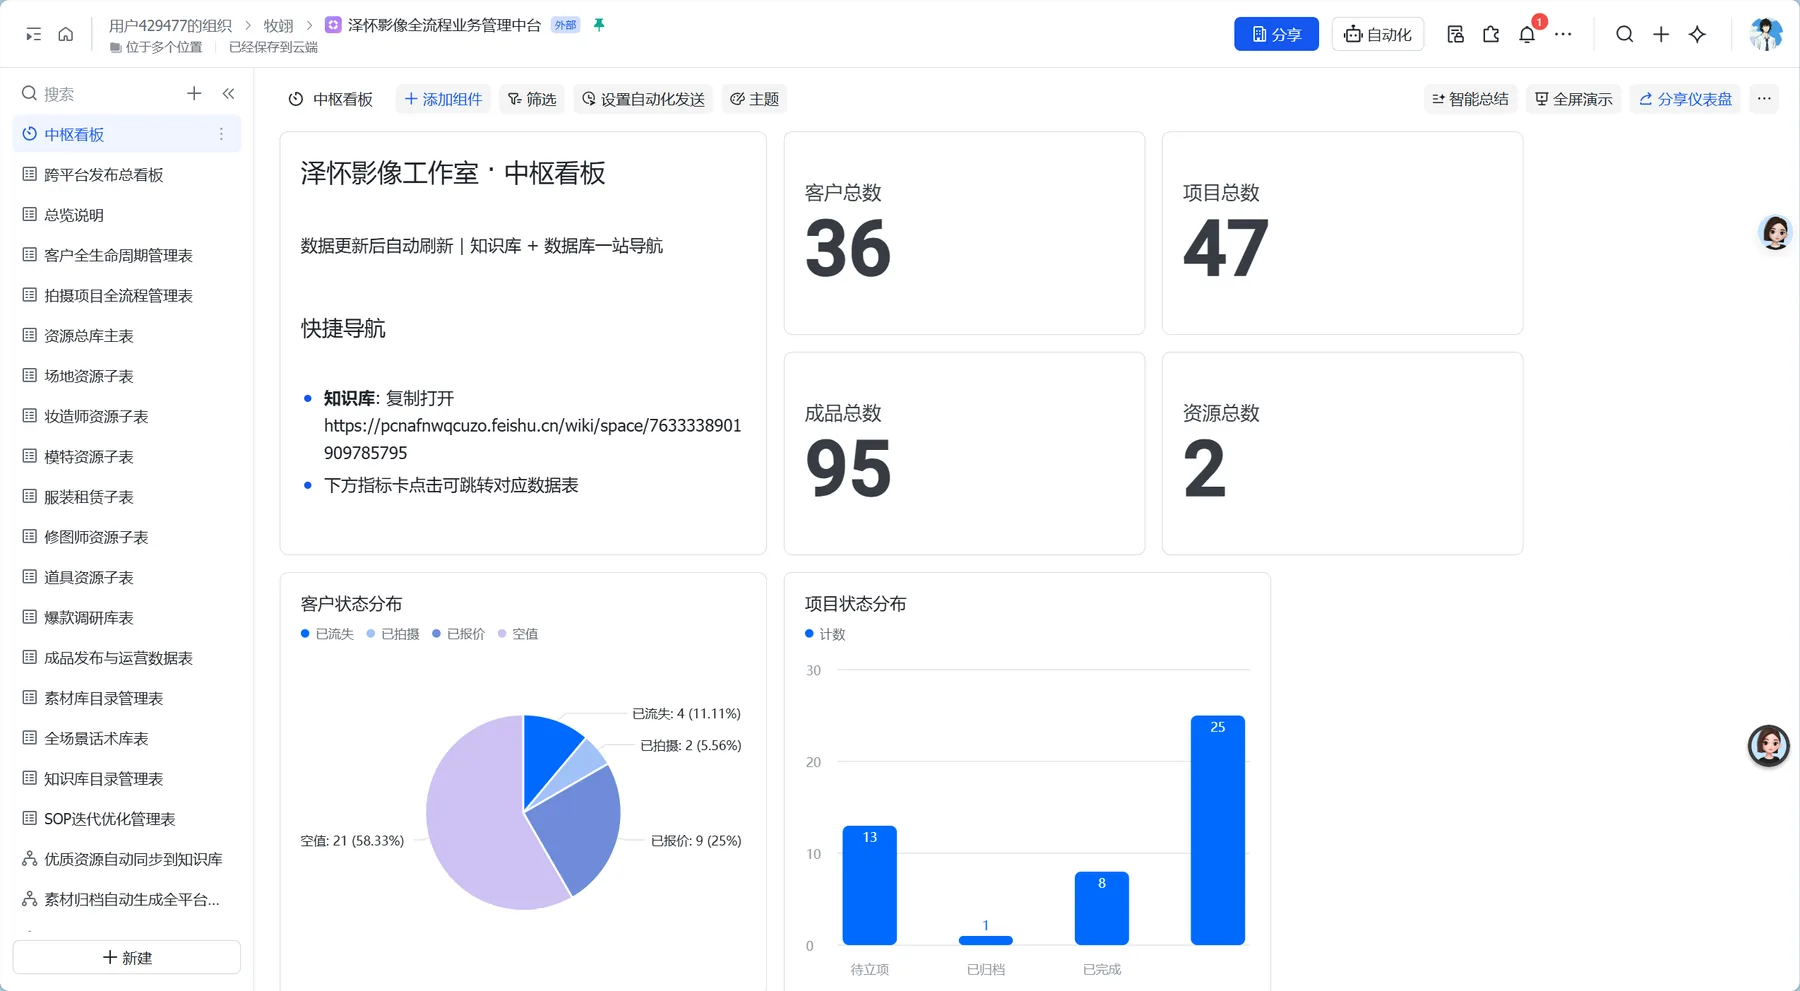Open the AI sparkle icon
The width and height of the screenshot is (1800, 991).
tap(1697, 35)
